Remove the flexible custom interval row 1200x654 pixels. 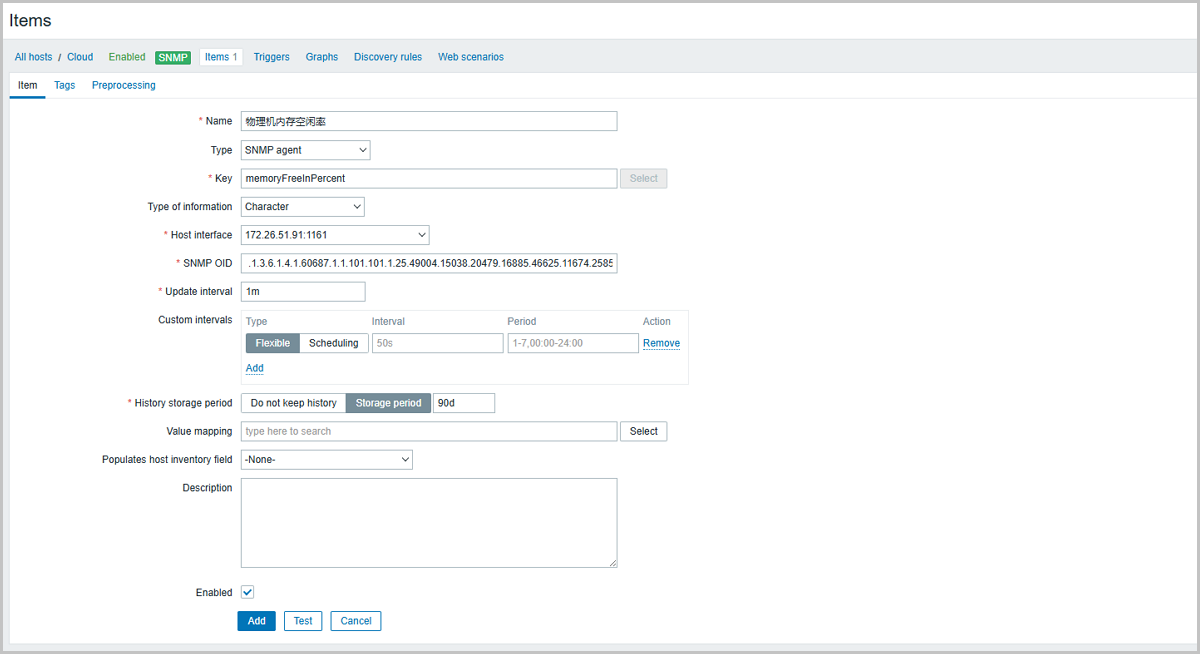coord(660,342)
